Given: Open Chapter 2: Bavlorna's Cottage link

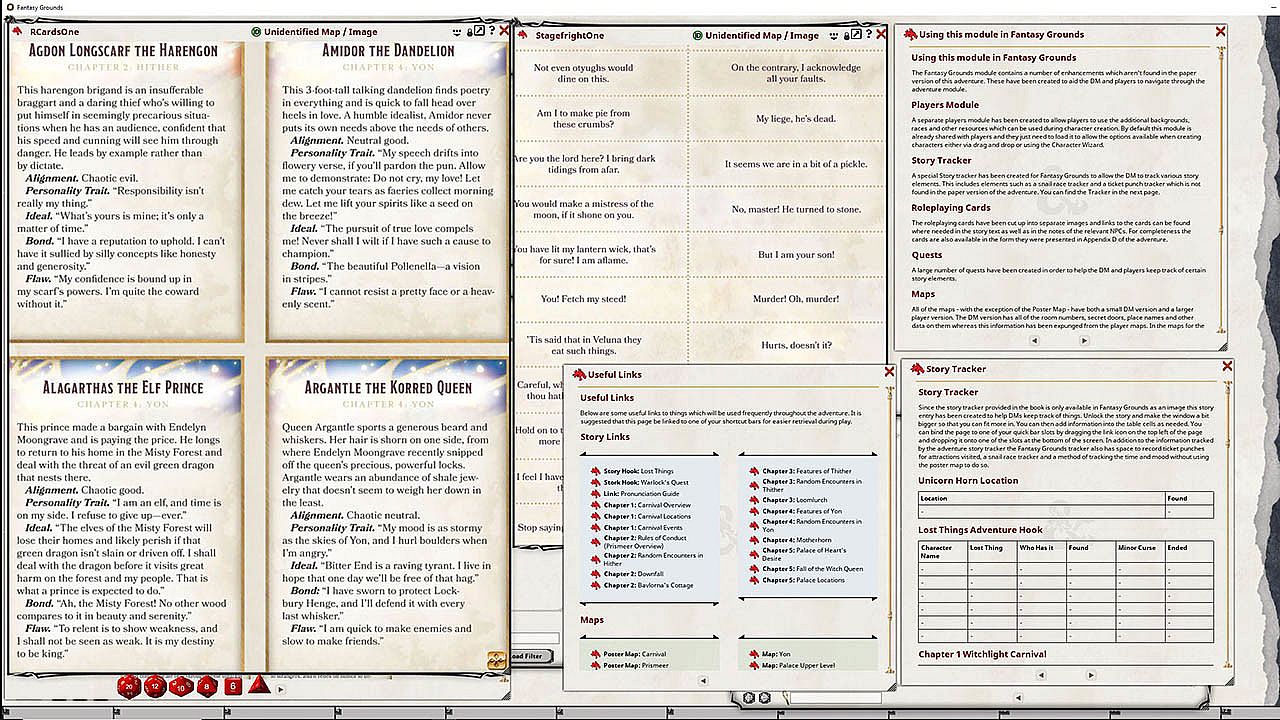Looking at the screenshot, I should [x=648, y=585].
